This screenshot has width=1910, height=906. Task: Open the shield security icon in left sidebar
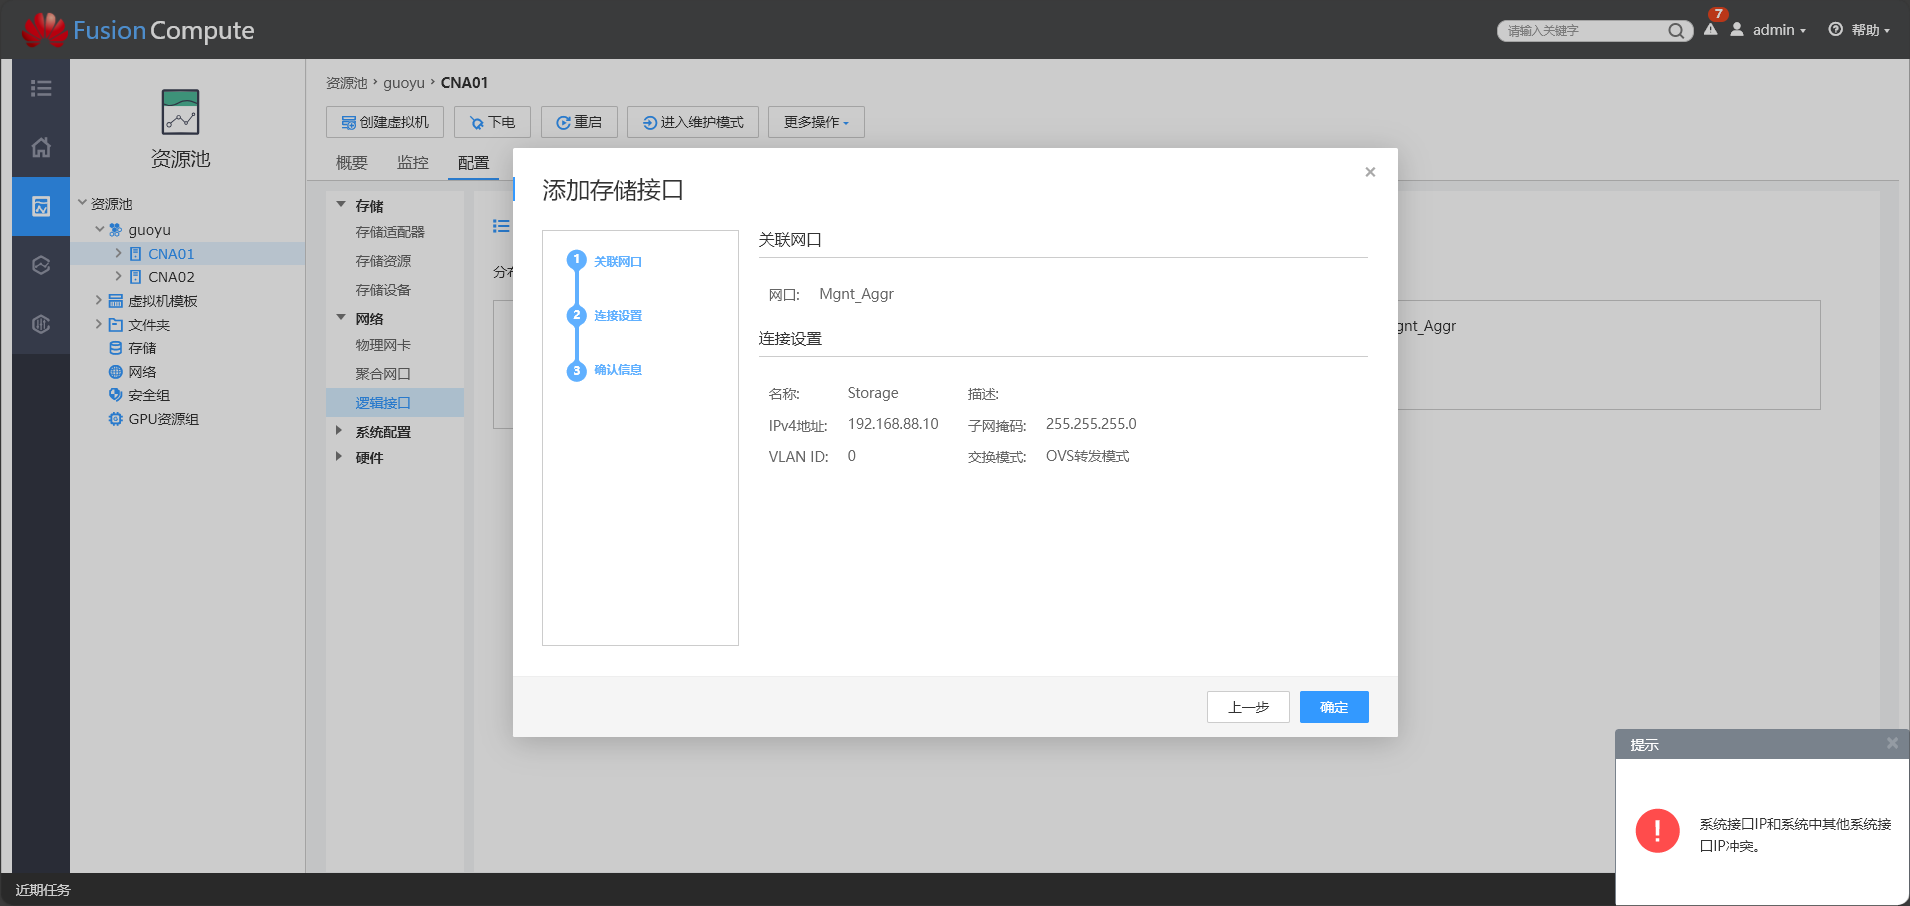click(x=41, y=324)
